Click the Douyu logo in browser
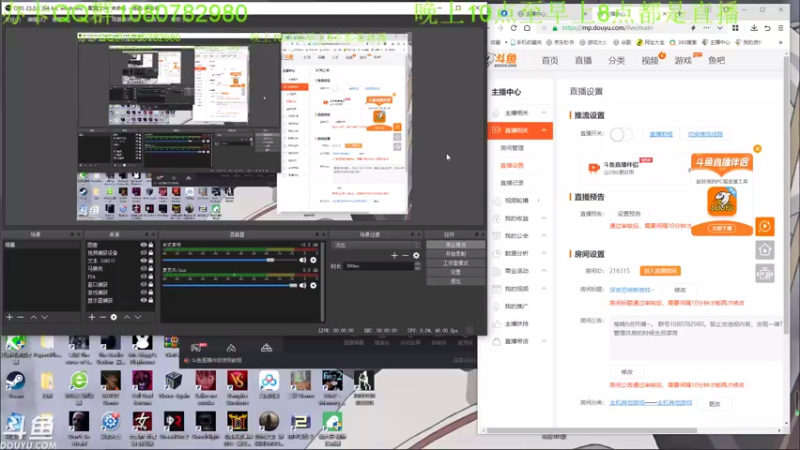Viewport: 800px width, 450px height. click(x=502, y=60)
